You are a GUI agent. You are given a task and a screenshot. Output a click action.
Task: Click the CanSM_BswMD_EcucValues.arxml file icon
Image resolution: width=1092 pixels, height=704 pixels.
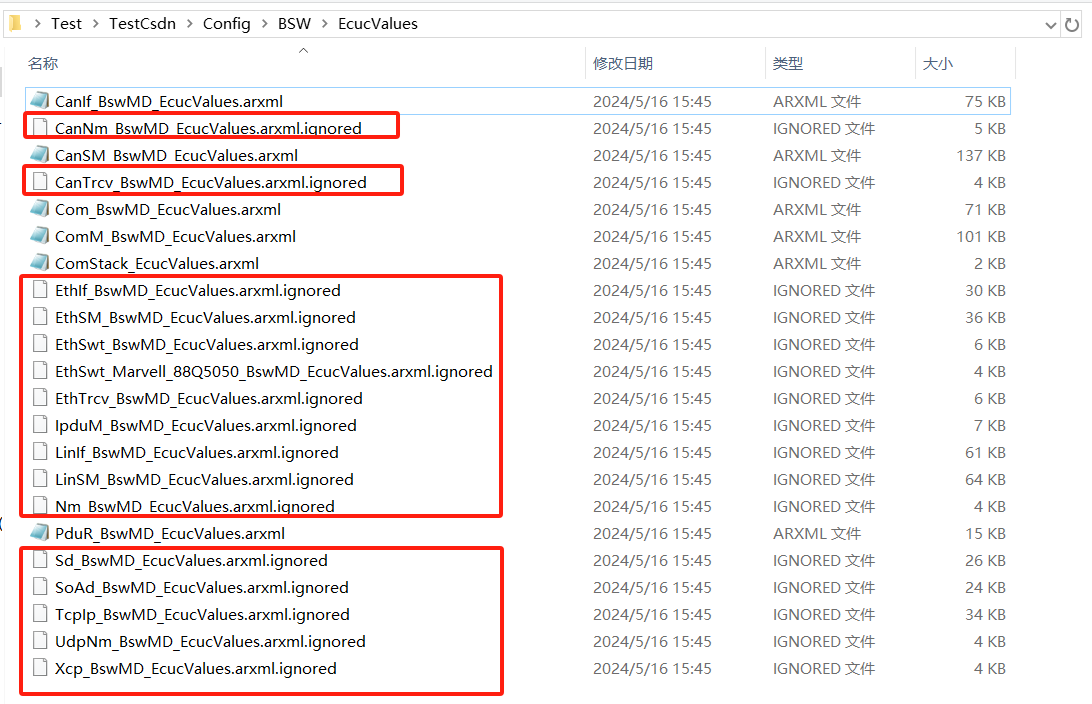[x=39, y=155]
